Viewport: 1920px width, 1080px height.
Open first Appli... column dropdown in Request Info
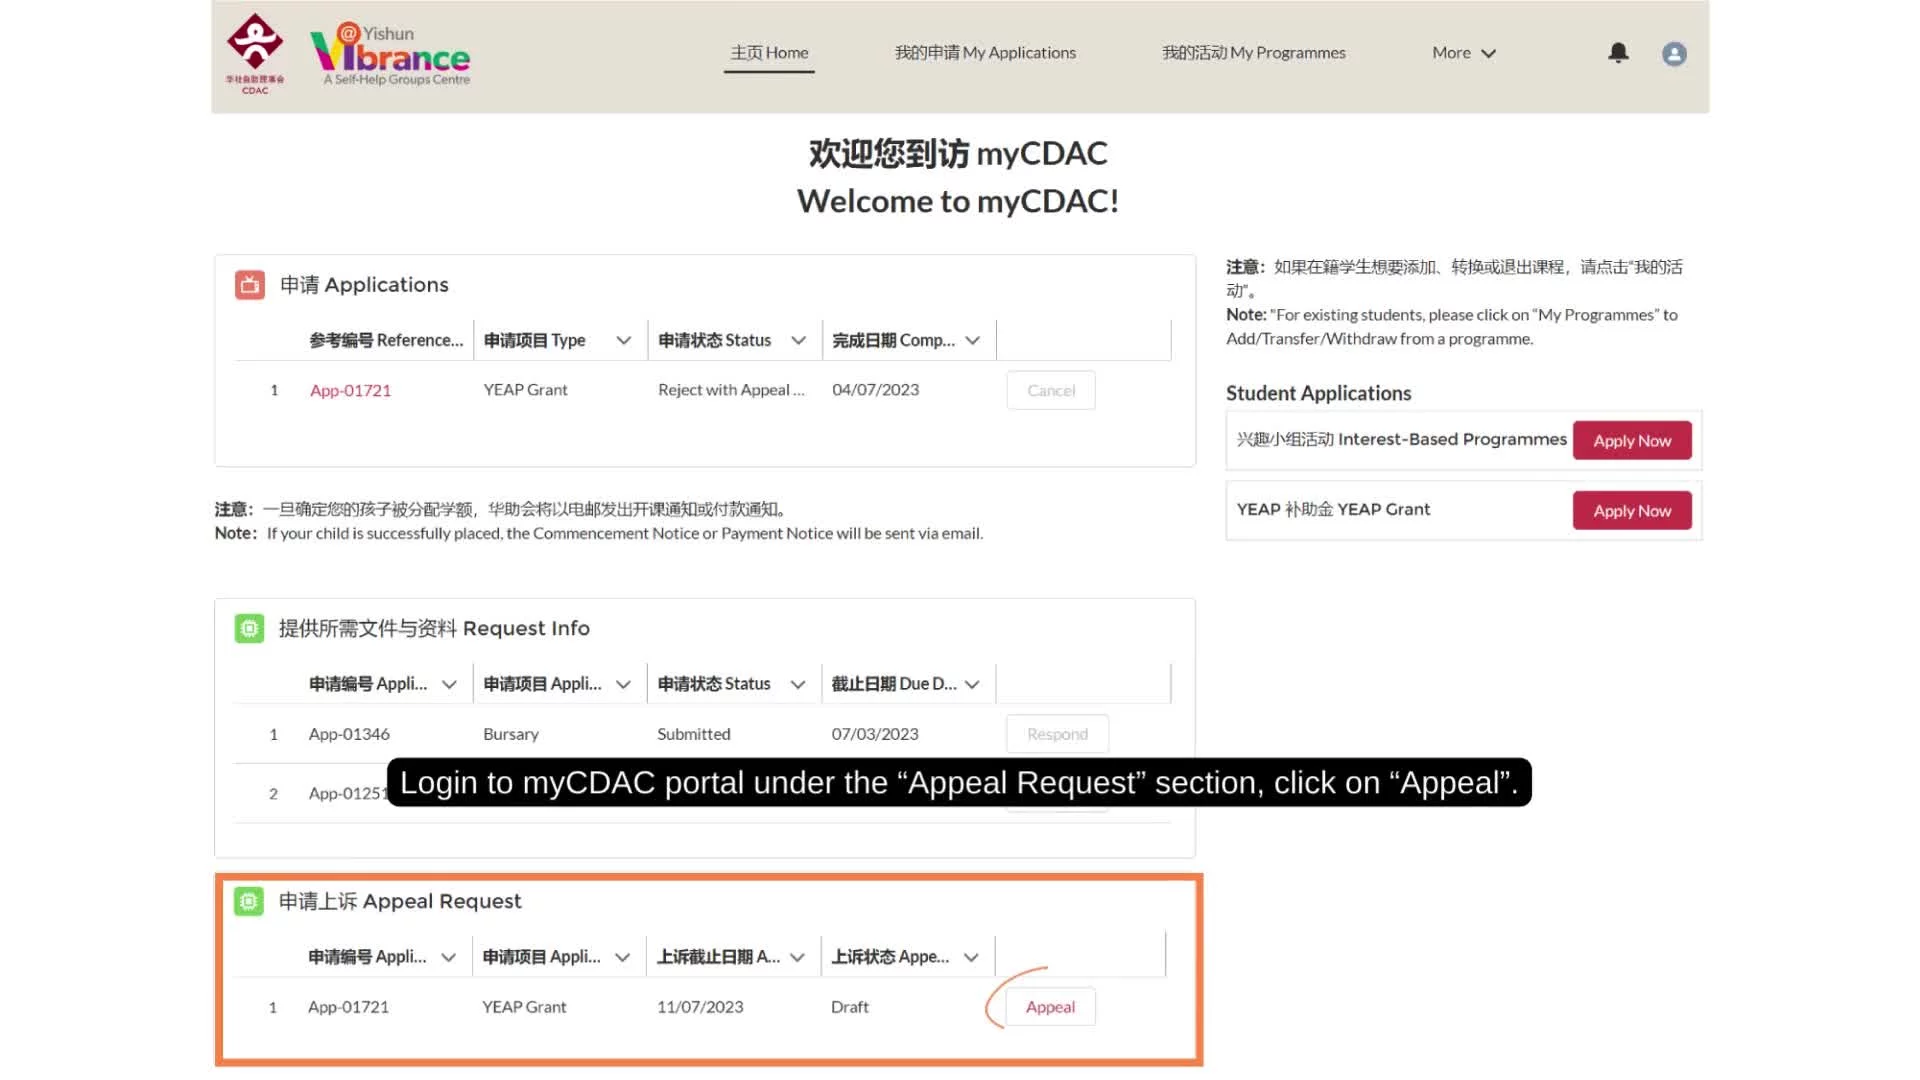click(449, 684)
